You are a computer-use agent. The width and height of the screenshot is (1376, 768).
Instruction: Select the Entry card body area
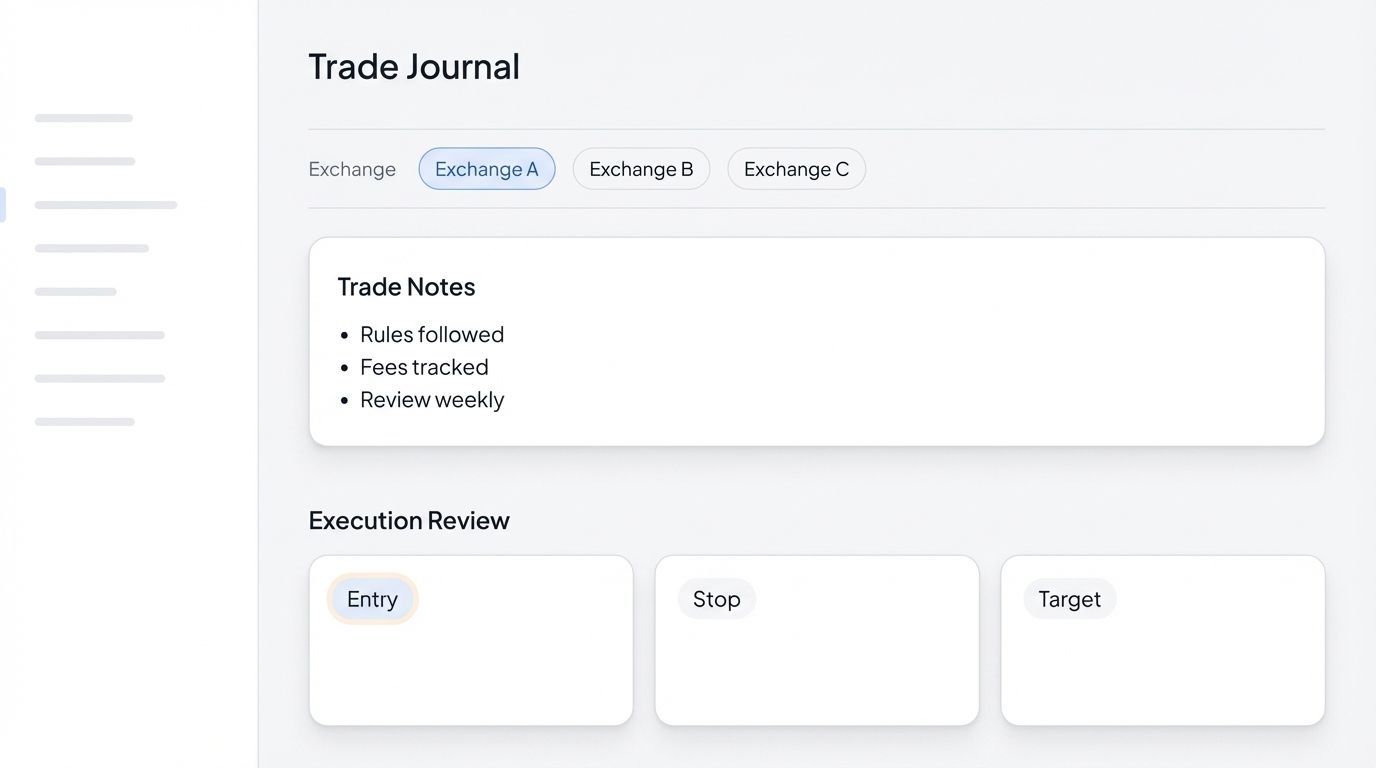[471, 670]
